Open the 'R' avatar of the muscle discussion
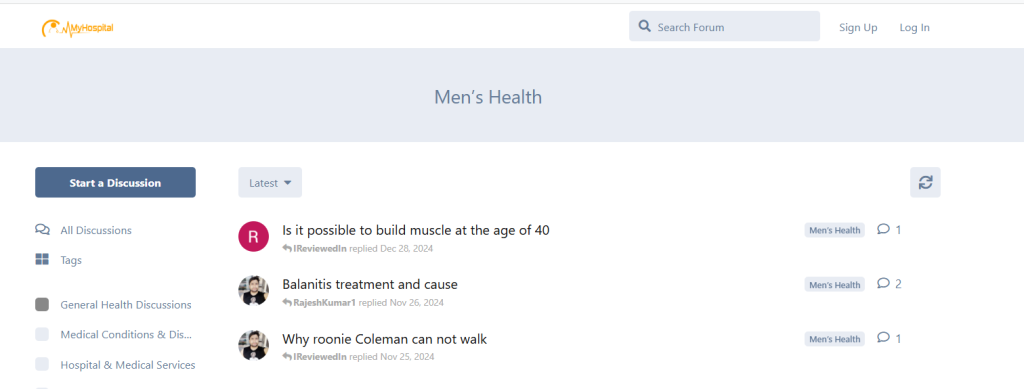Image resolution: width=1024 pixels, height=389 pixels. point(253,236)
